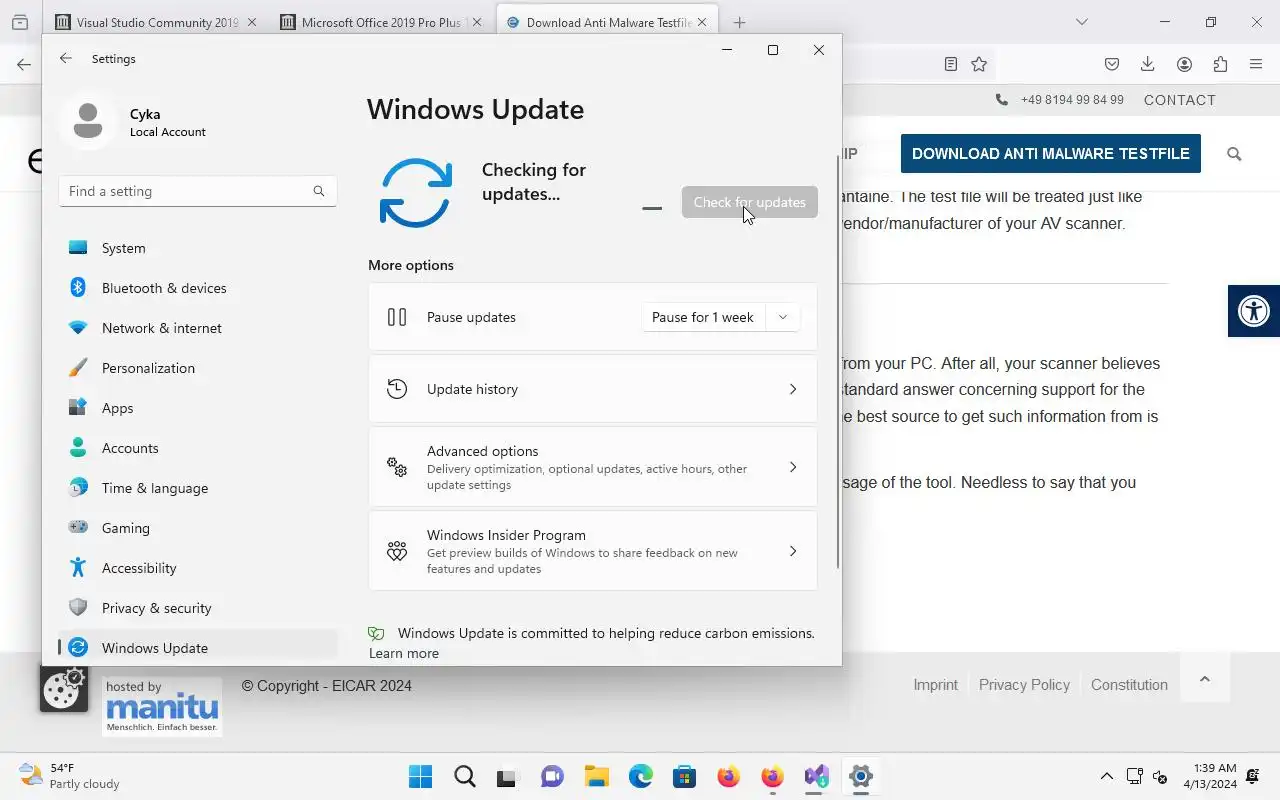Open Firefox extensions icon
The width and height of the screenshot is (1280, 800).
click(1220, 64)
